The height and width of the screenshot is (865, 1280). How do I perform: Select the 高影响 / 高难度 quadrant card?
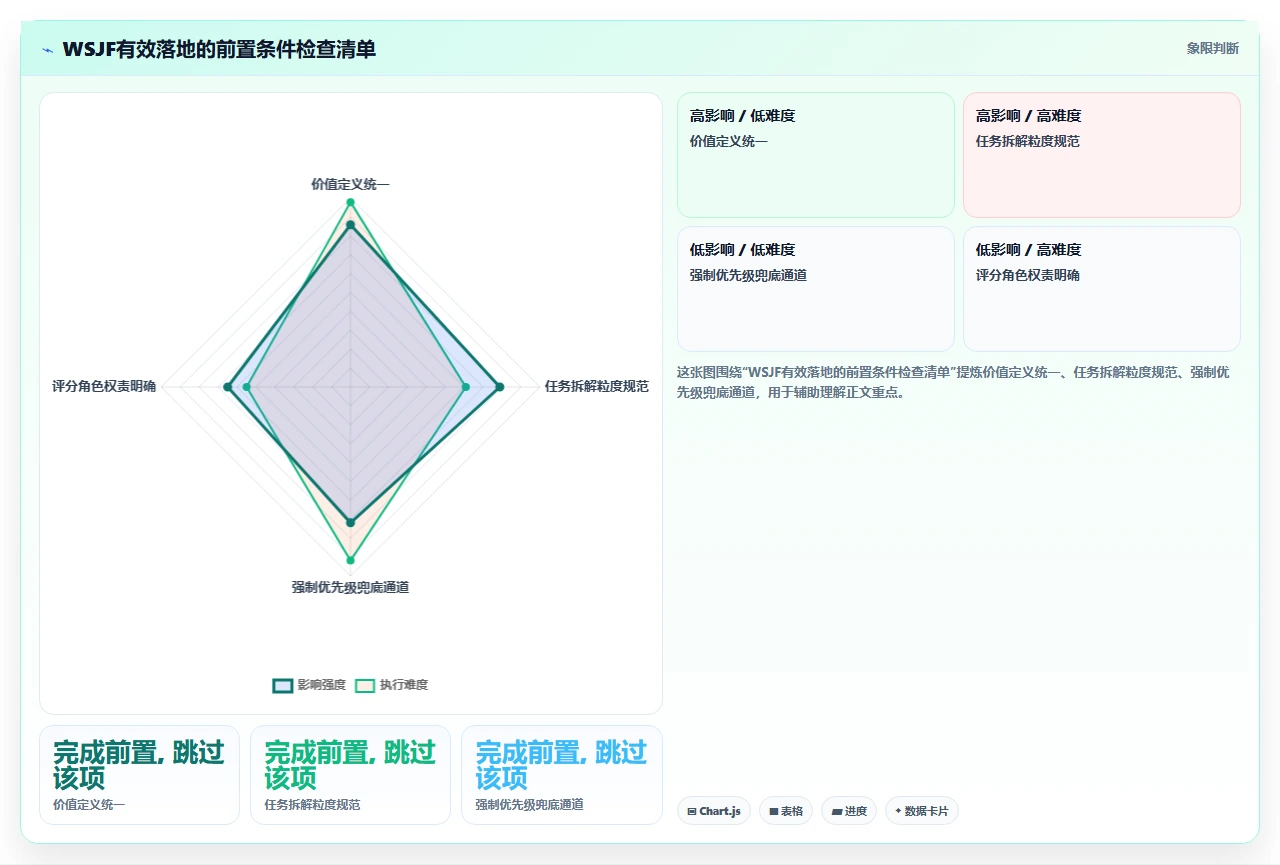coord(1102,155)
